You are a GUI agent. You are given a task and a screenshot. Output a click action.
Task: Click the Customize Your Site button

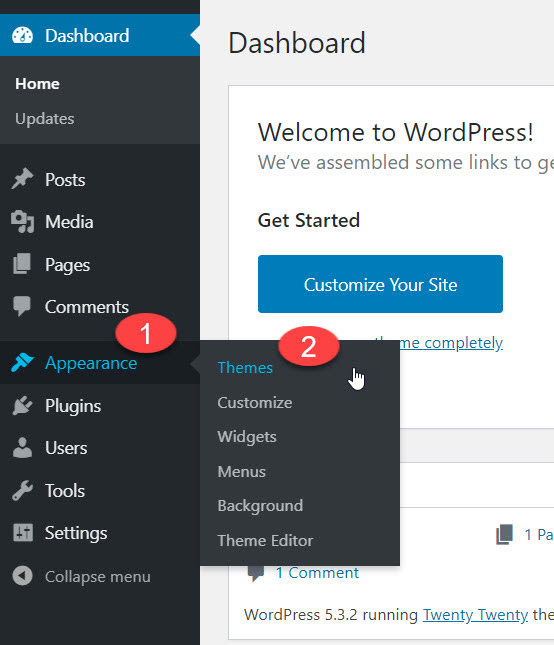pos(380,284)
